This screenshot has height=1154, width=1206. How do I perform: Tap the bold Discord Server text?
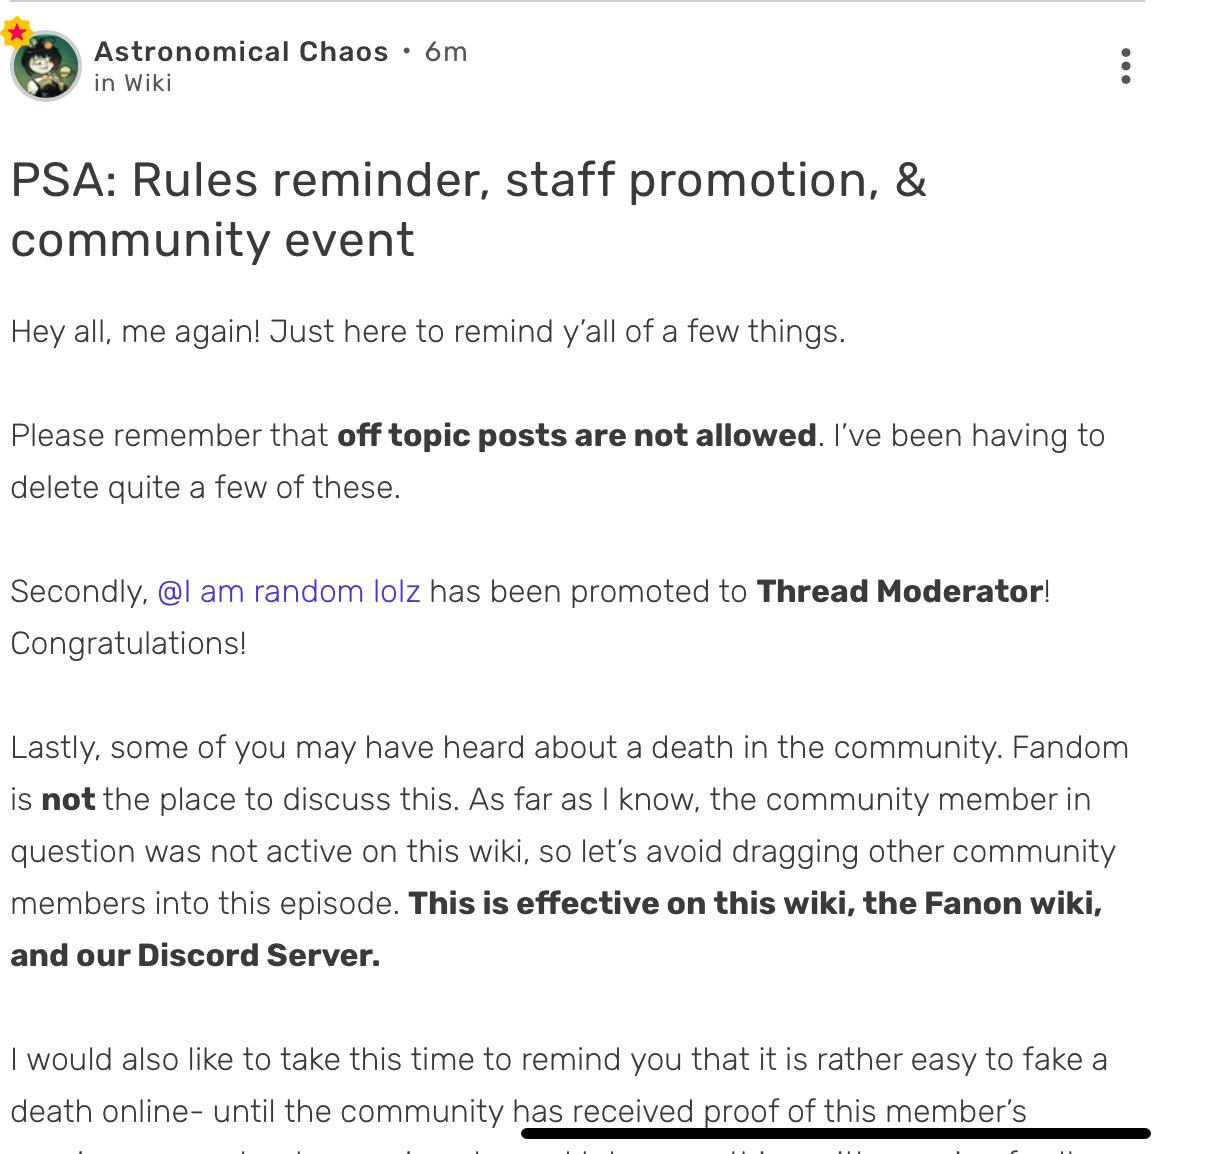(x=259, y=955)
